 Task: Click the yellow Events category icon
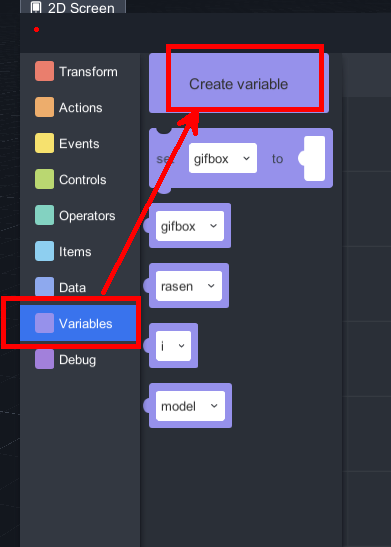[x=44, y=143]
